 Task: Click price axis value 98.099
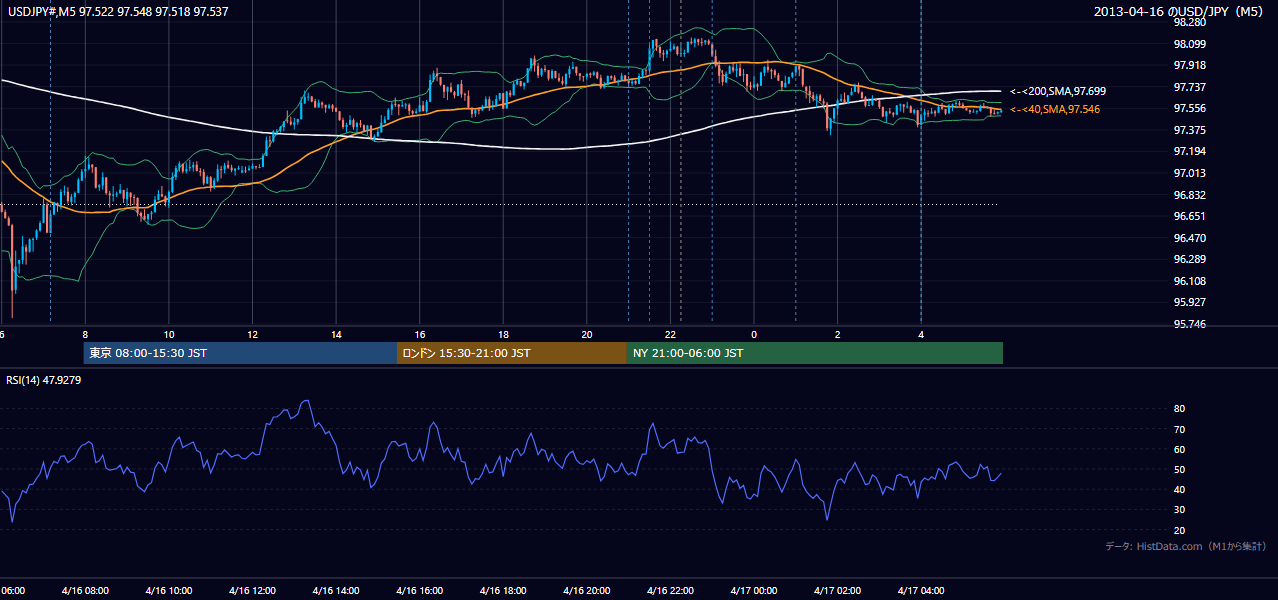(x=1189, y=44)
